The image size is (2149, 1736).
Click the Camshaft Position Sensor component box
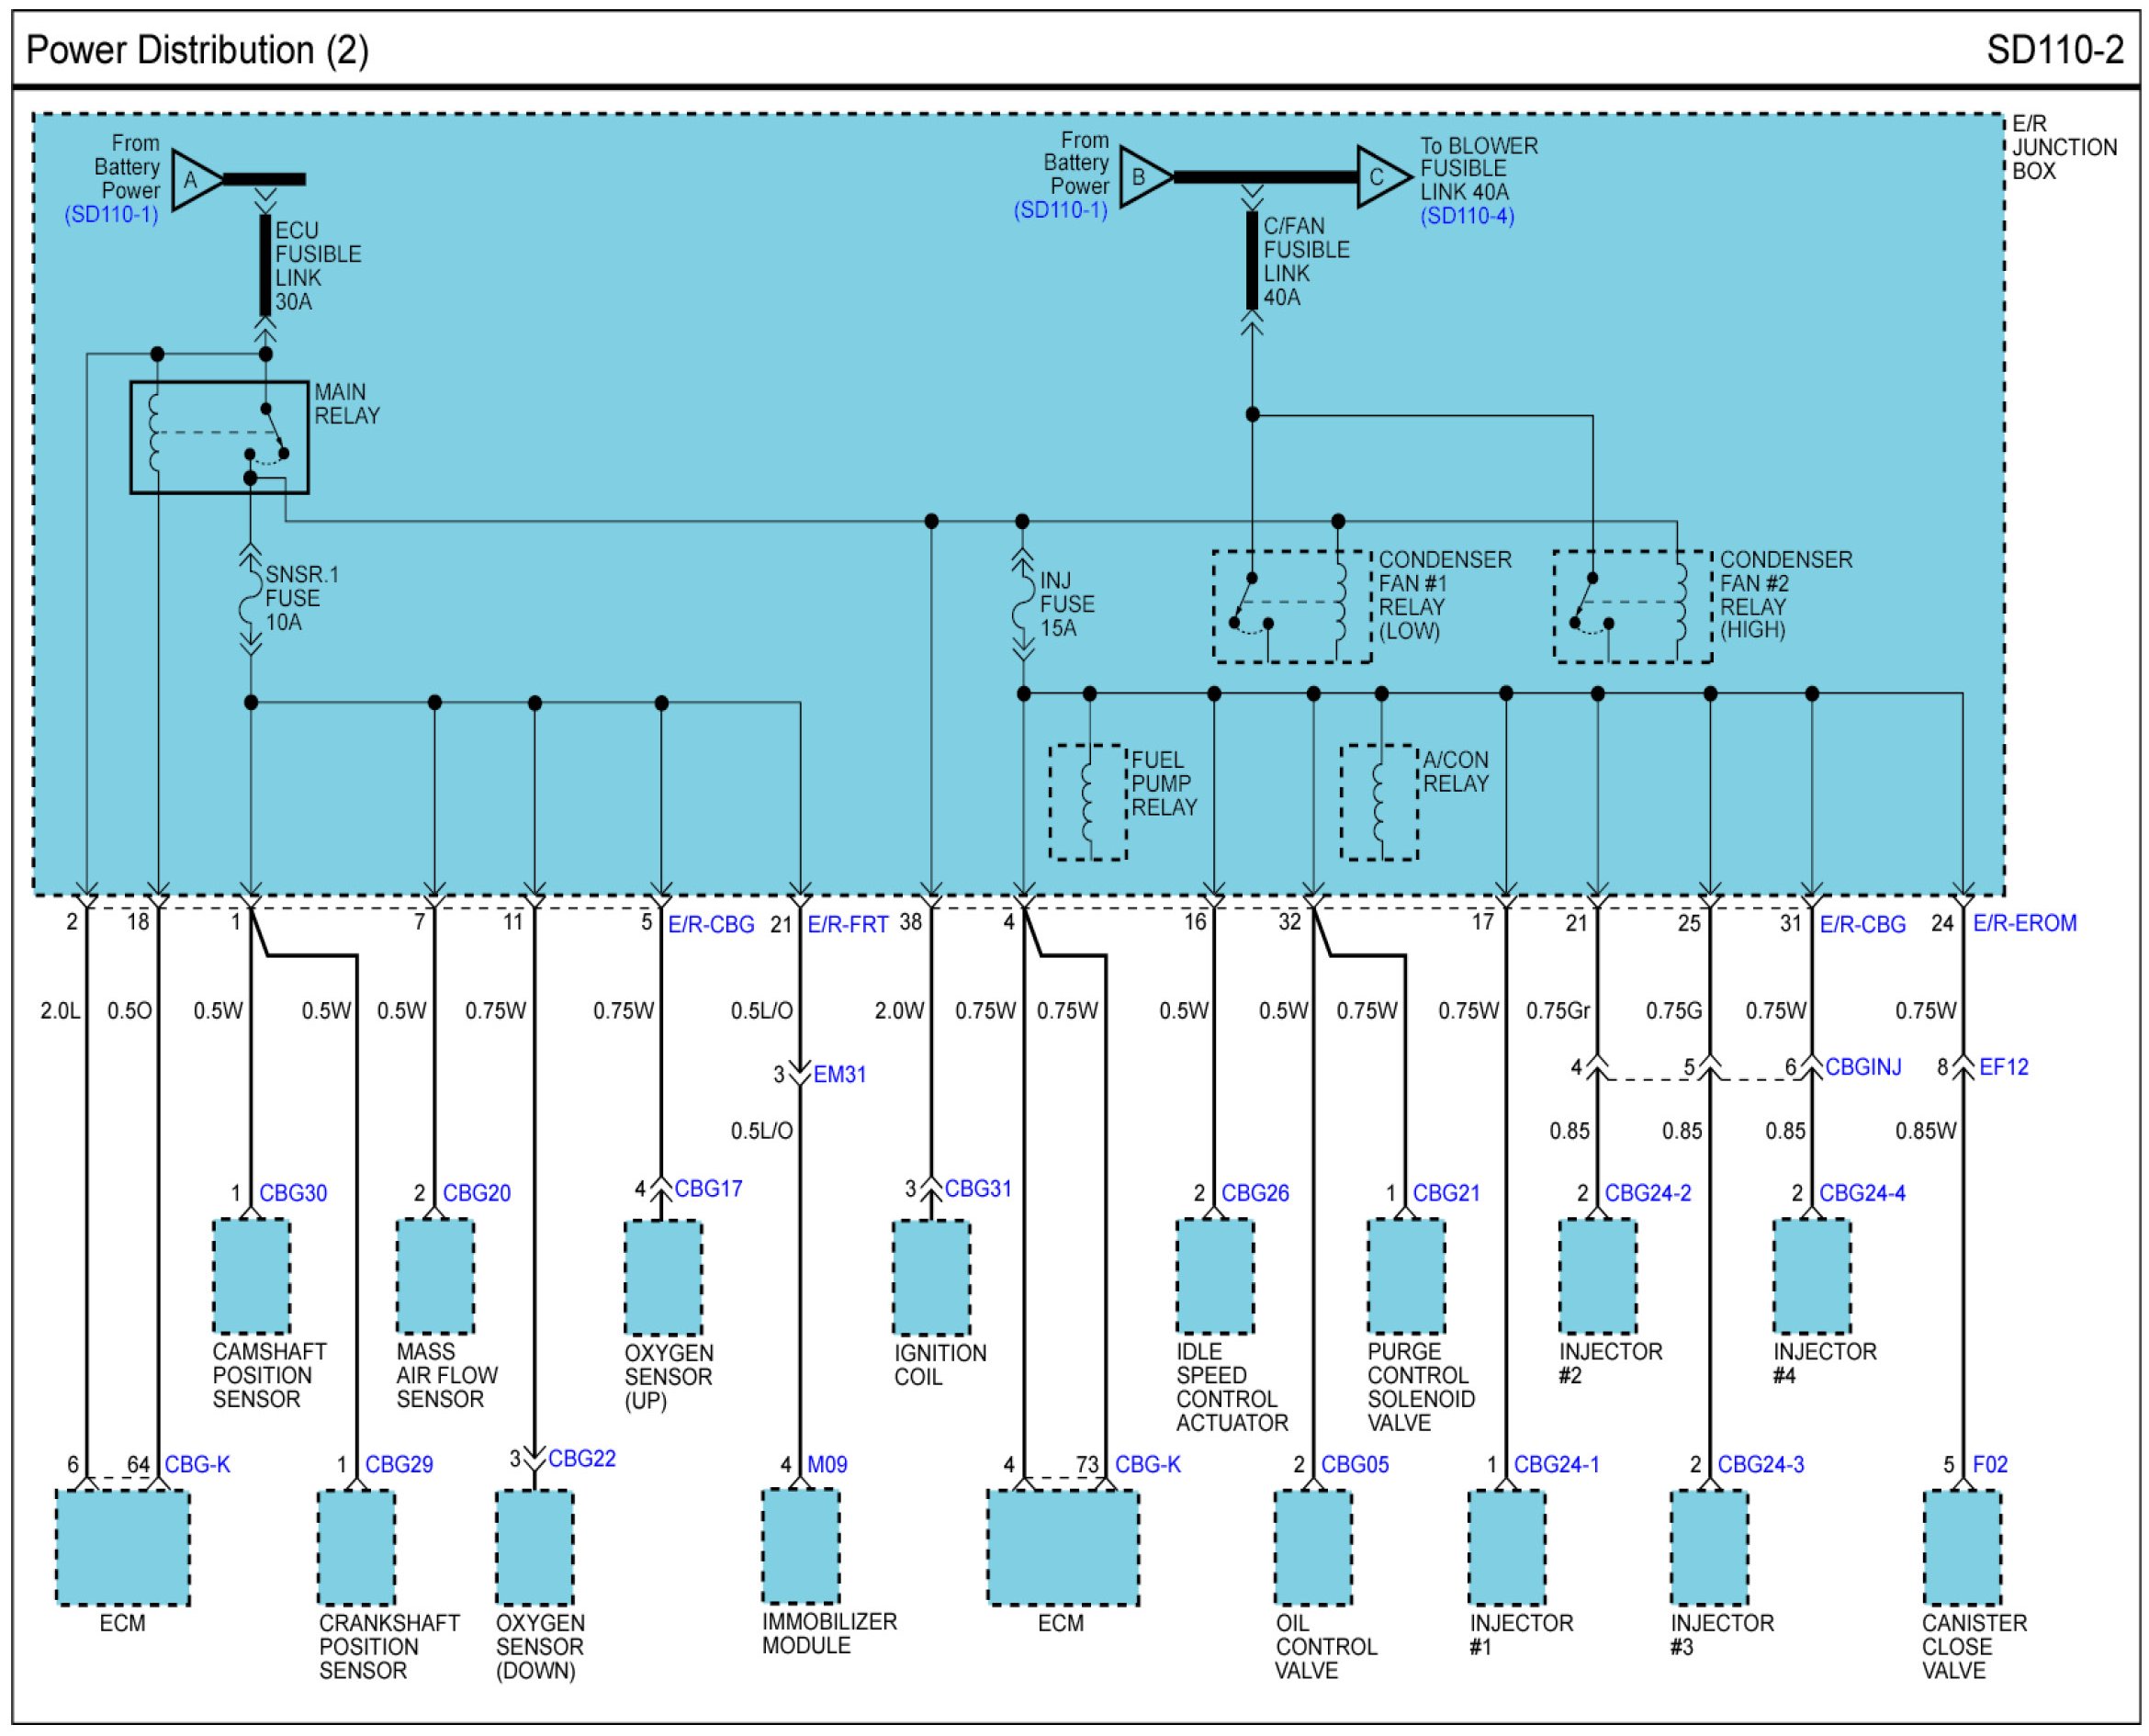coord(251,1277)
